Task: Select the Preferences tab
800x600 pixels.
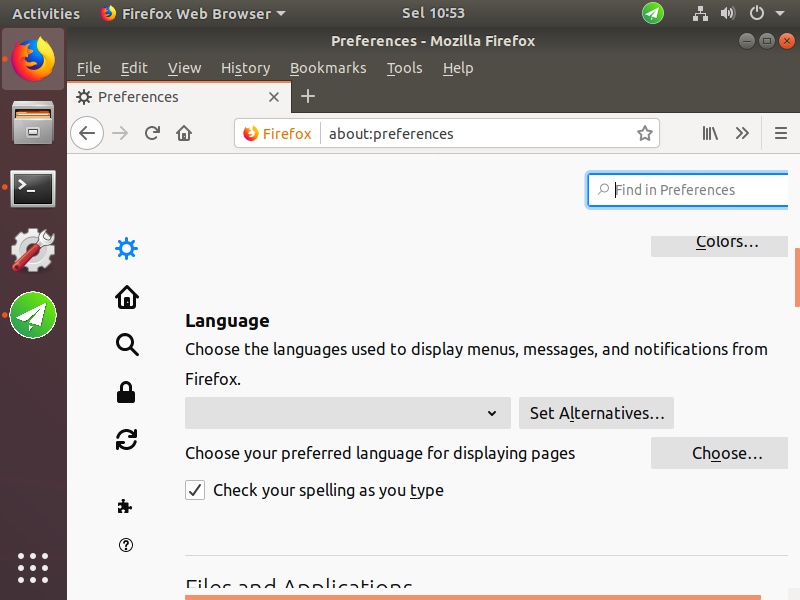Action: [x=179, y=97]
